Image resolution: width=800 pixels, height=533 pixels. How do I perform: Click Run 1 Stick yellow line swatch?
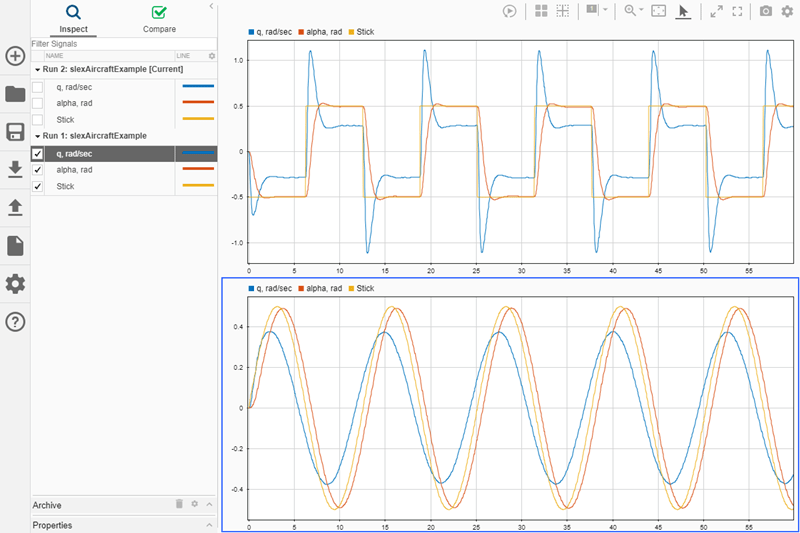198,185
